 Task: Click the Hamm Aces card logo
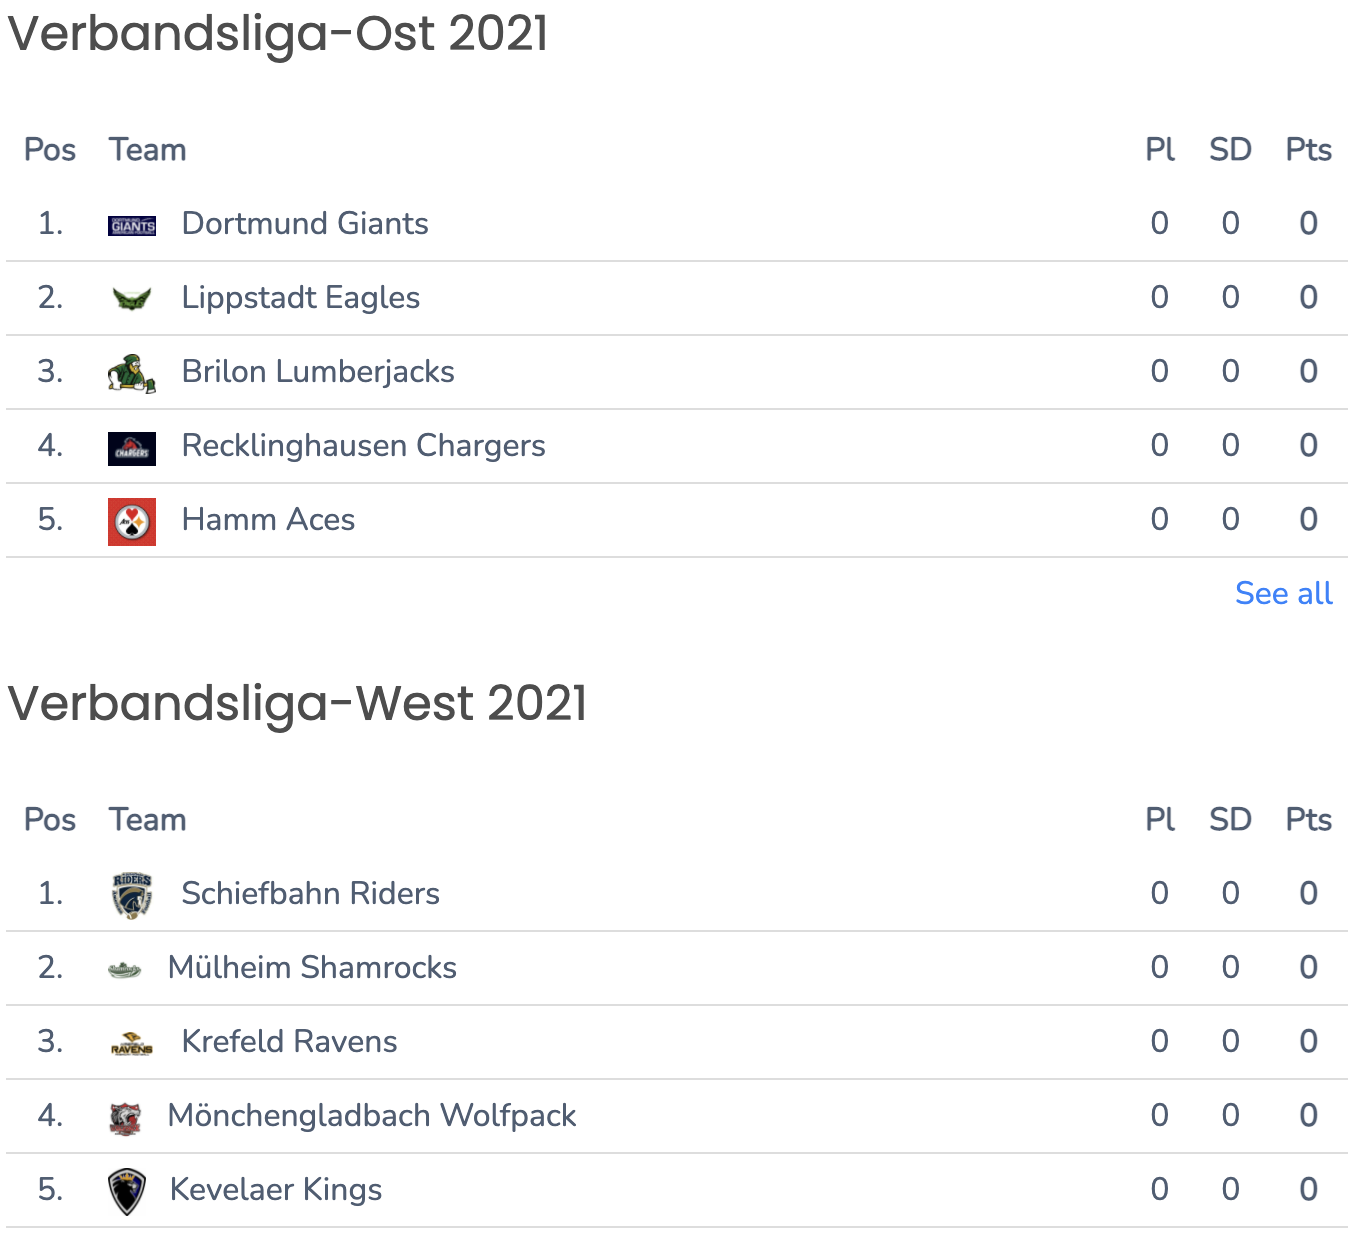pos(132,522)
